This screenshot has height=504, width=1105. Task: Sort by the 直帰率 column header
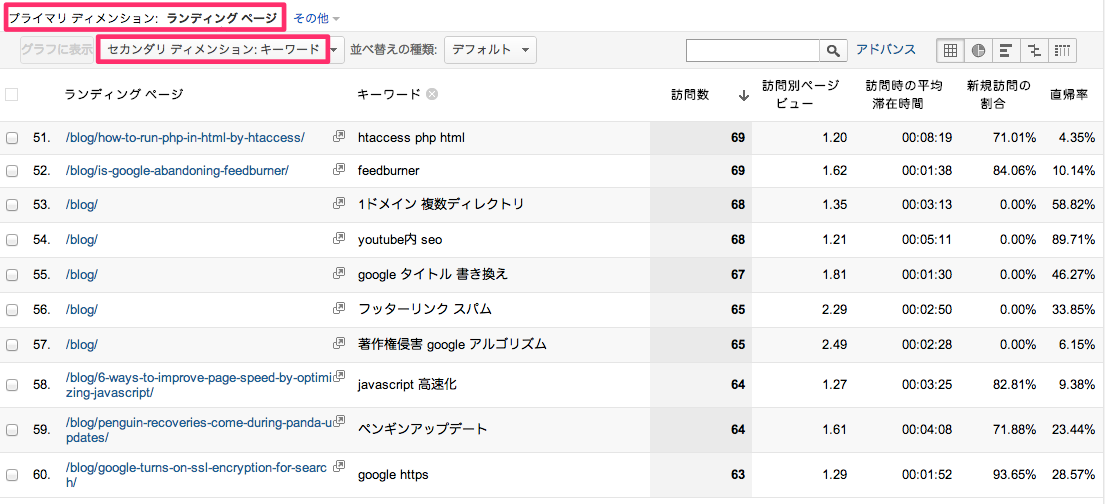[x=1069, y=94]
